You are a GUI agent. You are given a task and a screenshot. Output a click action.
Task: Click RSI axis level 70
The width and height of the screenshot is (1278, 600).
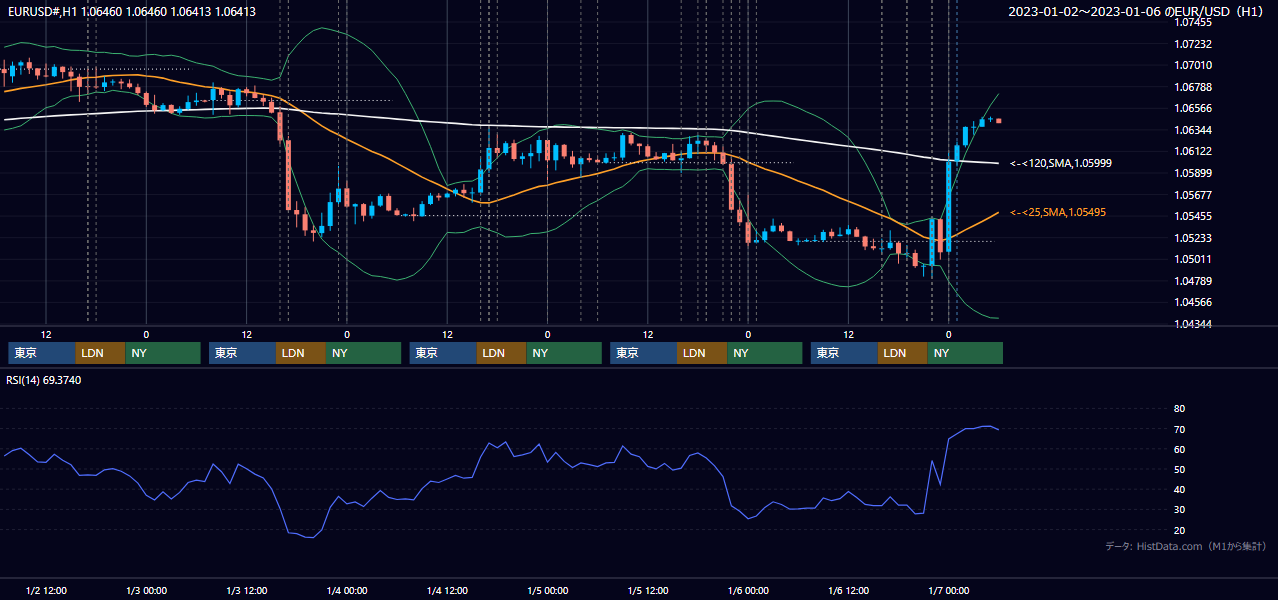tap(1179, 429)
